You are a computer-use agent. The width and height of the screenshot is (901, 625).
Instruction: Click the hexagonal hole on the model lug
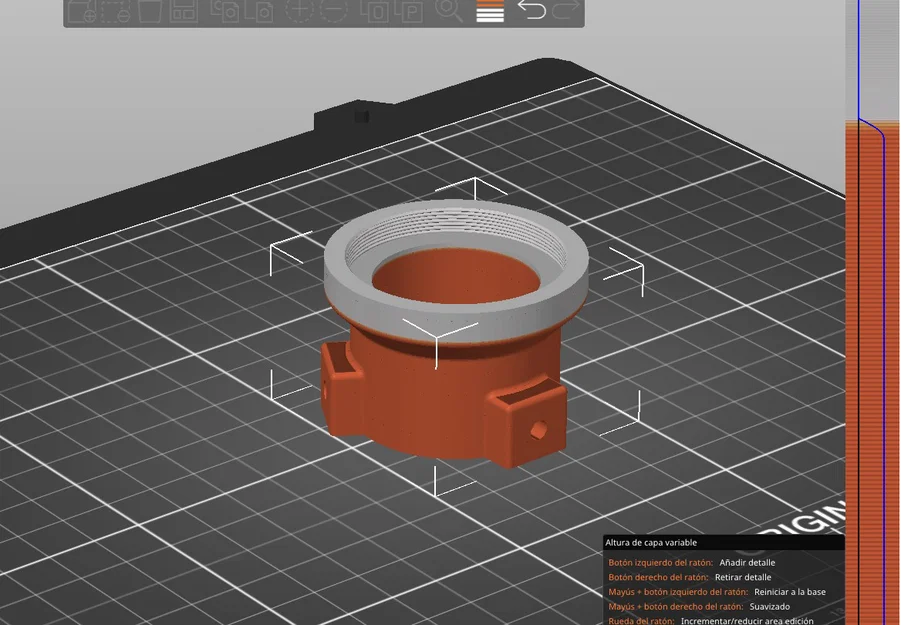click(x=538, y=430)
